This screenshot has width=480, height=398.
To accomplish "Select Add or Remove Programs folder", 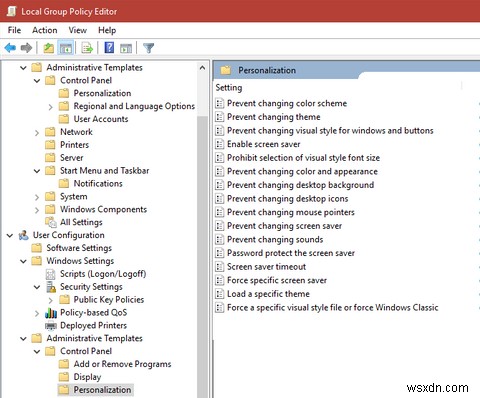I will click(122, 364).
